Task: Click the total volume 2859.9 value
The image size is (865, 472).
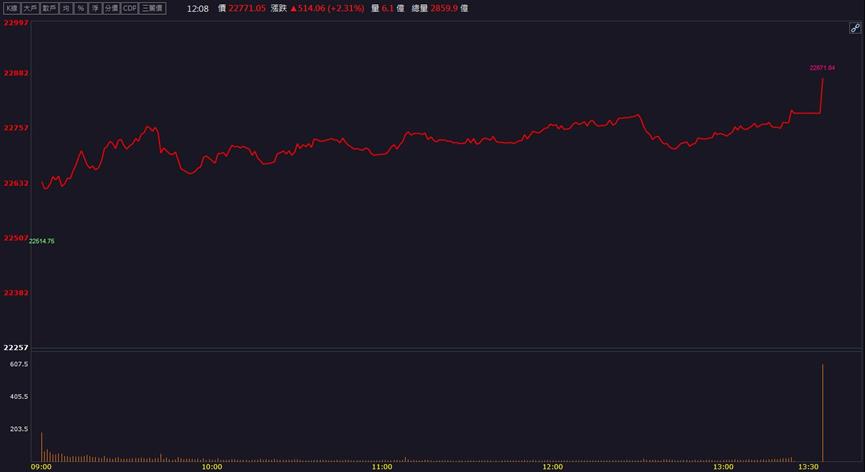Action: pyautogui.click(x=444, y=8)
